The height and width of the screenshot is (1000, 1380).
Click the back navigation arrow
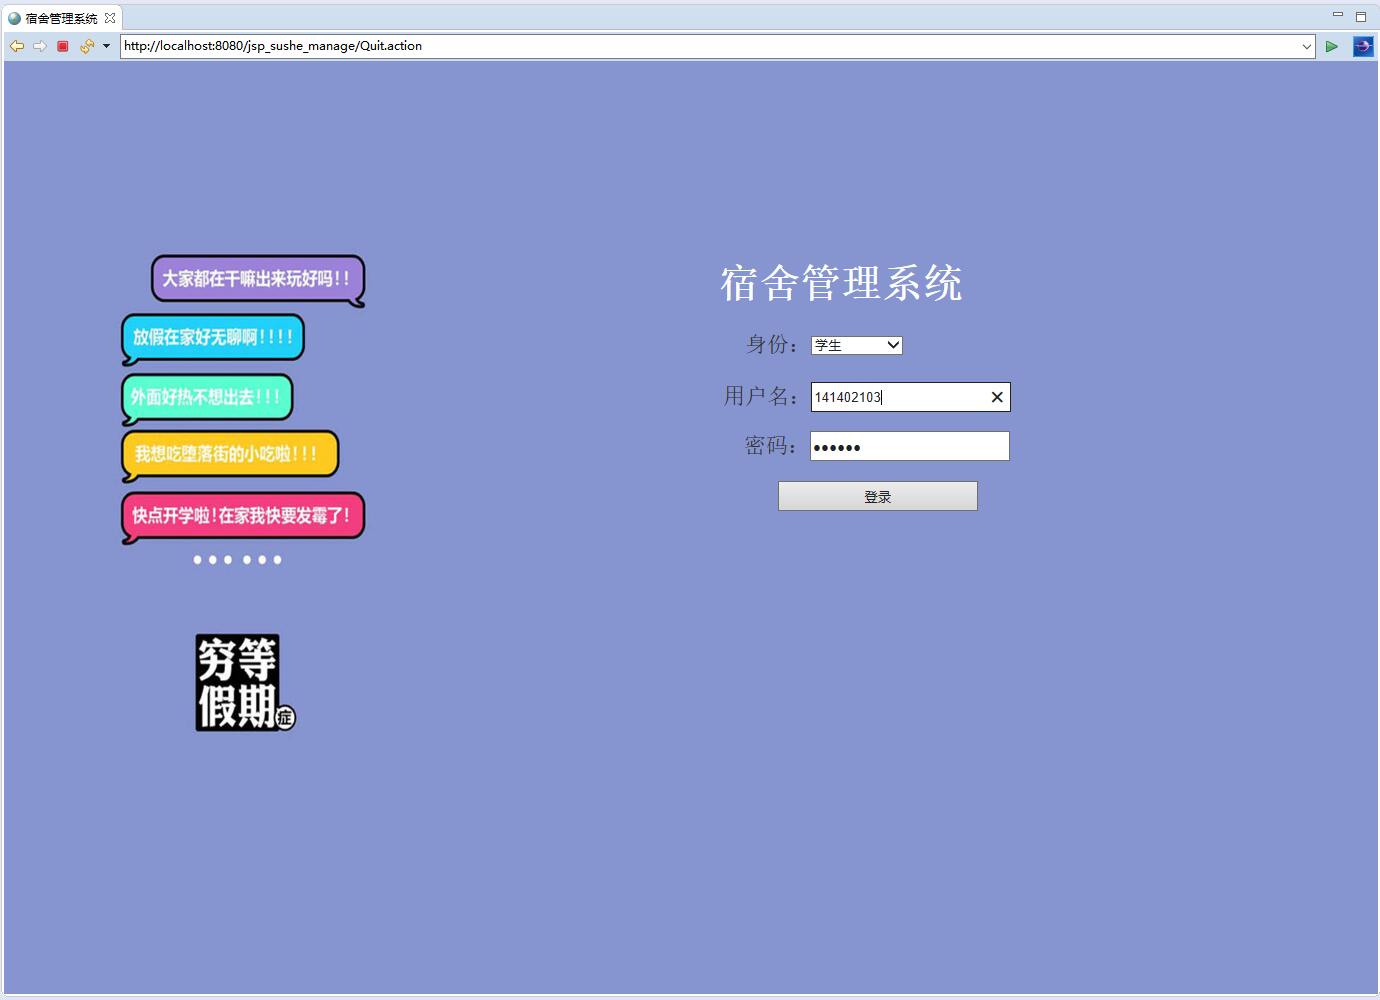click(17, 46)
